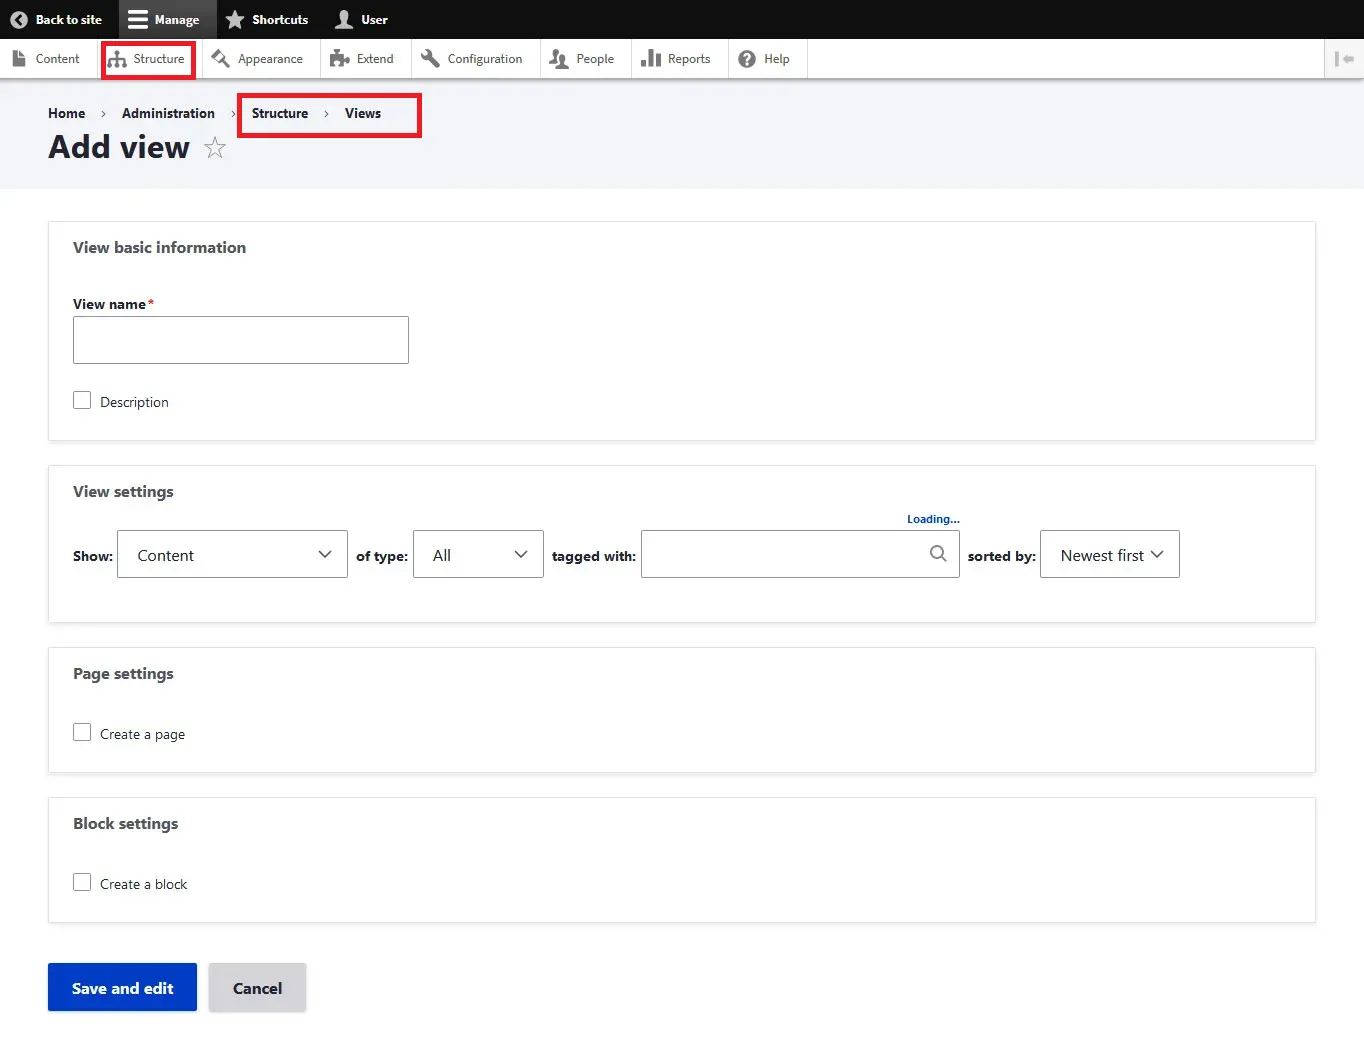Click the View basic information heading
The image size is (1364, 1045).
[x=159, y=247]
